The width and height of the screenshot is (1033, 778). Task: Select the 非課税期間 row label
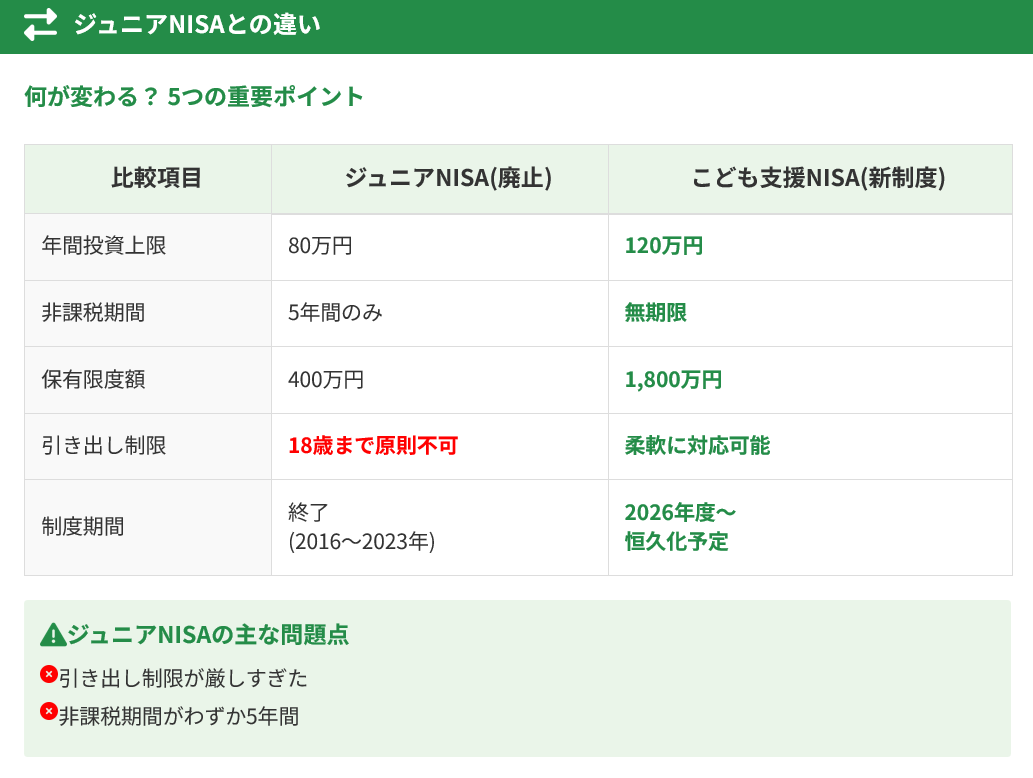93,313
